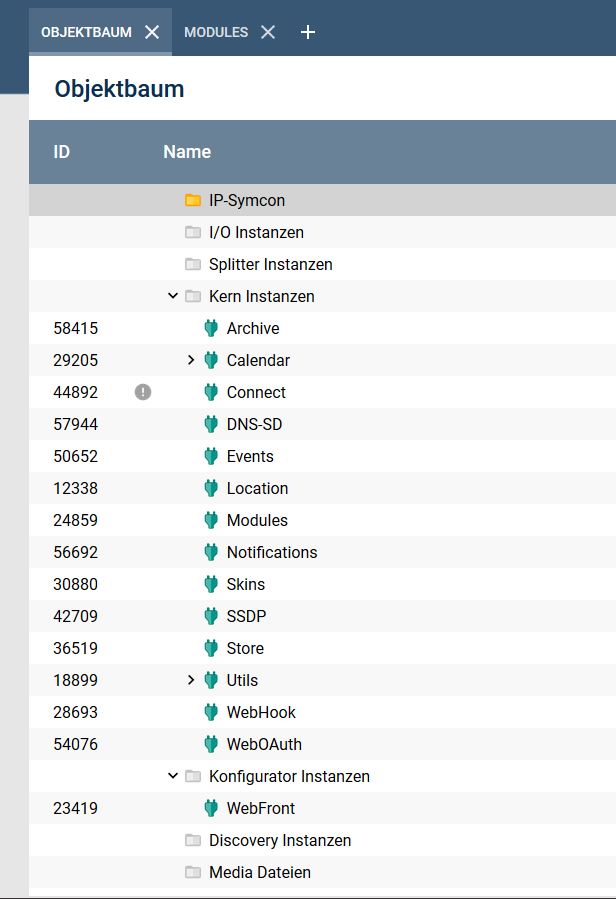Select the SSDP row name
This screenshot has width=616, height=899.
(246, 616)
